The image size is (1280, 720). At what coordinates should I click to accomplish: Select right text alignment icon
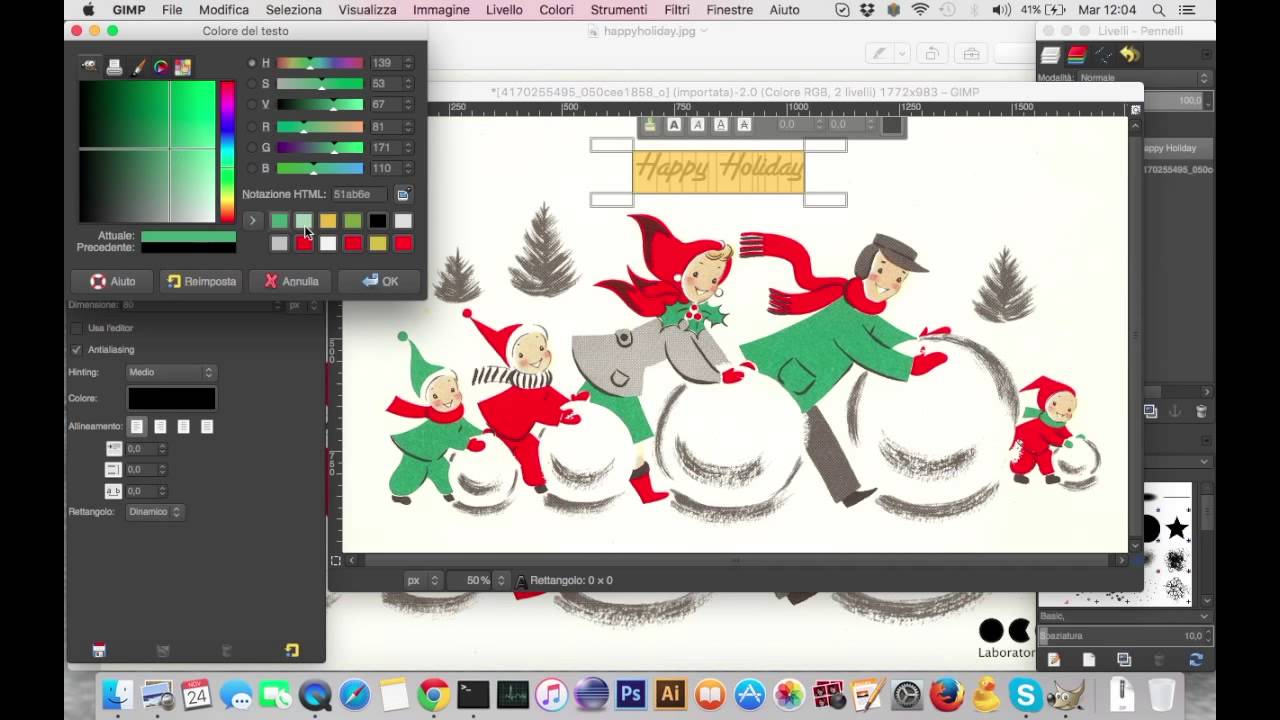184,426
